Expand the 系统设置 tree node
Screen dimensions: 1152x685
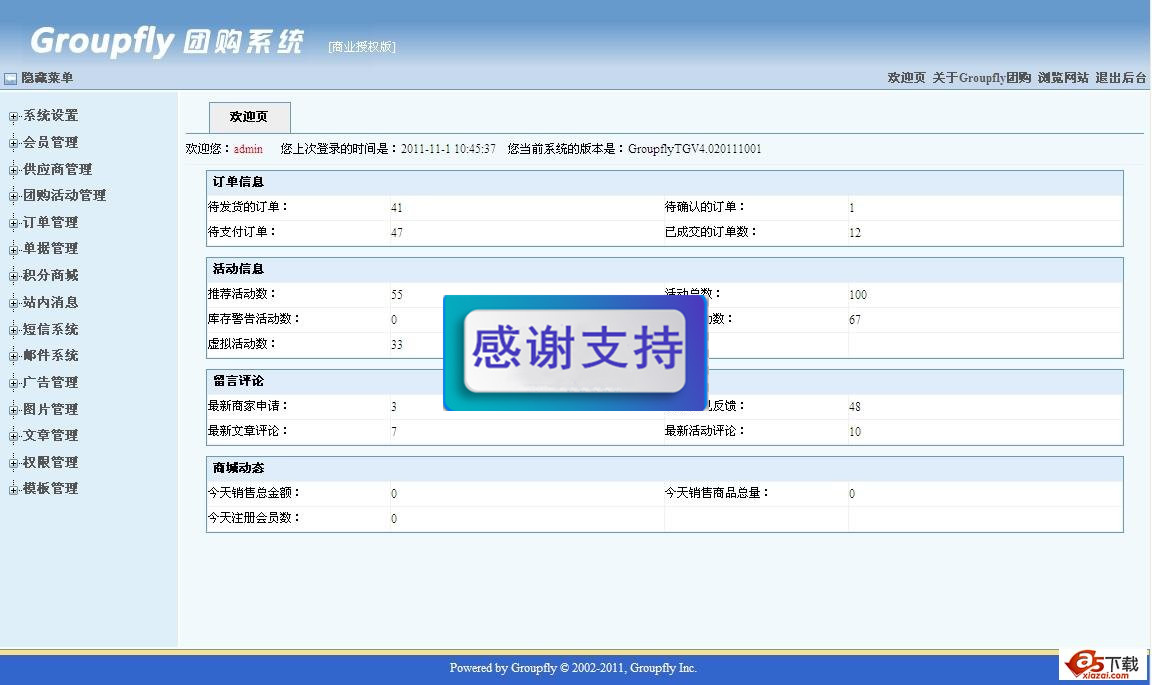coord(13,116)
